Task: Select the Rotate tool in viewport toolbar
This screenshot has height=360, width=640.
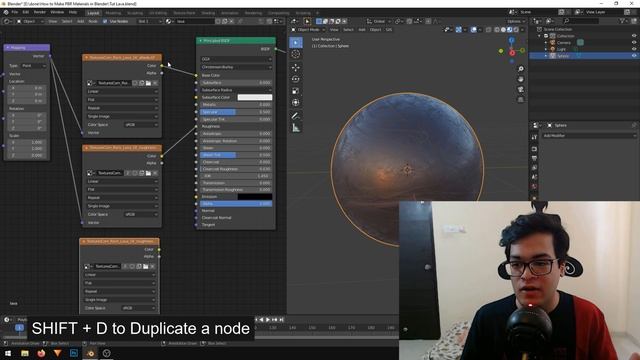Action: click(296, 79)
